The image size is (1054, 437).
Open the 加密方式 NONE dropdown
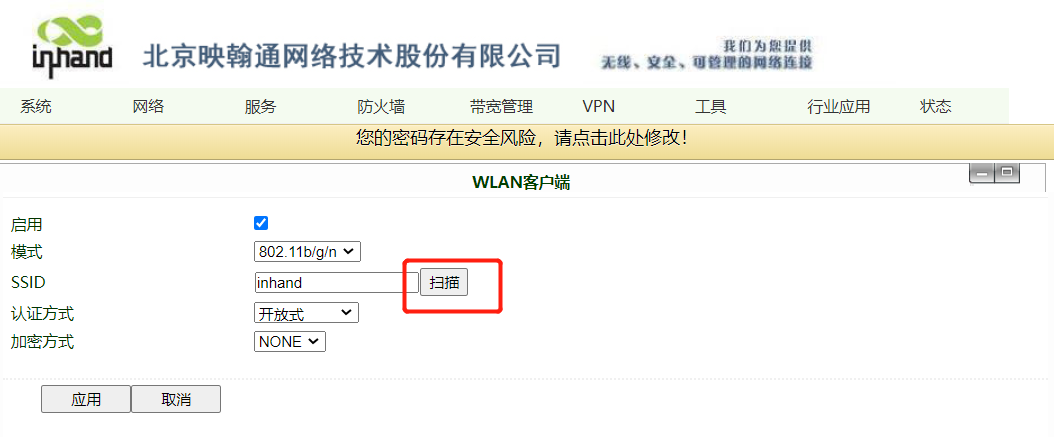click(x=290, y=342)
